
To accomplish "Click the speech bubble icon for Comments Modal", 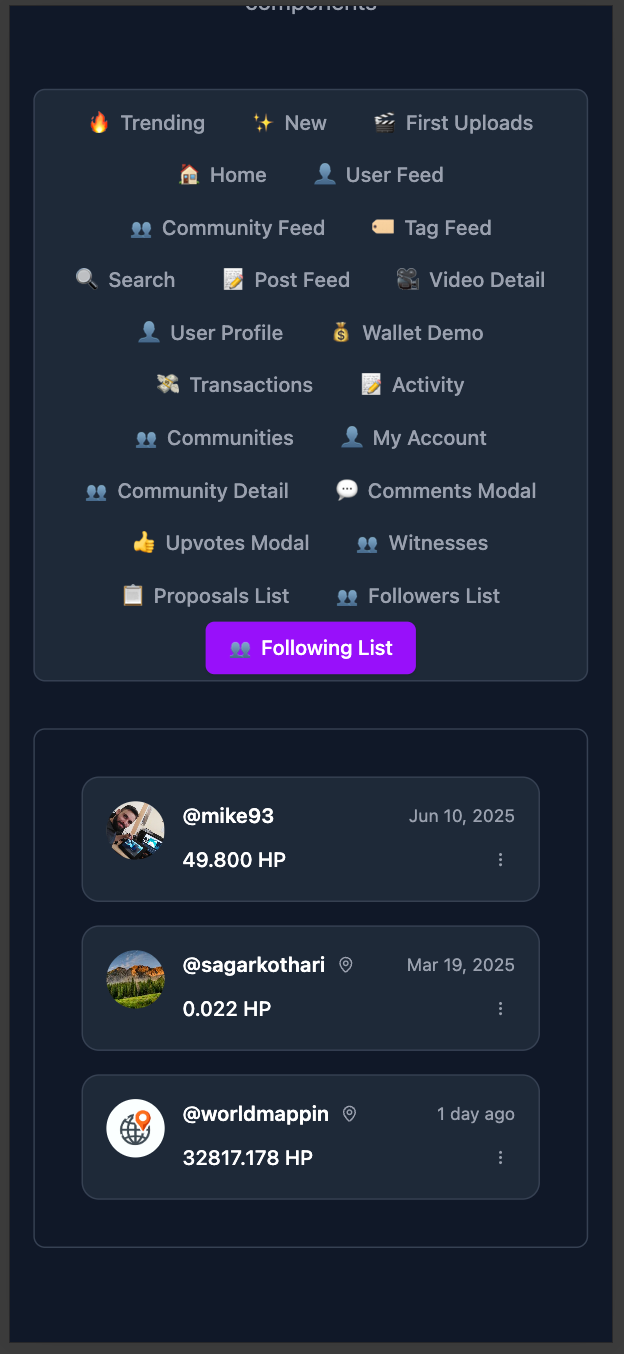I will 347,491.
